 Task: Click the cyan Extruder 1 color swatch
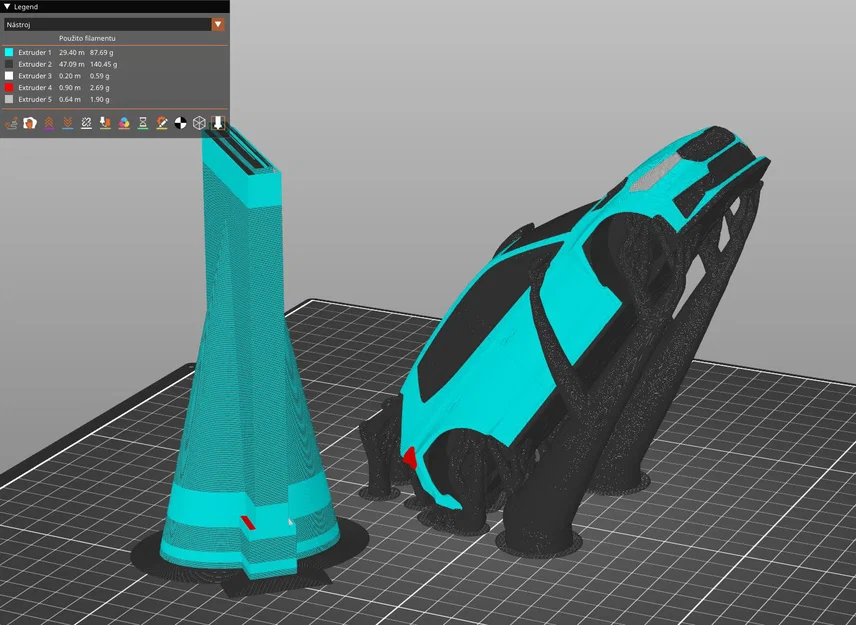coord(9,52)
